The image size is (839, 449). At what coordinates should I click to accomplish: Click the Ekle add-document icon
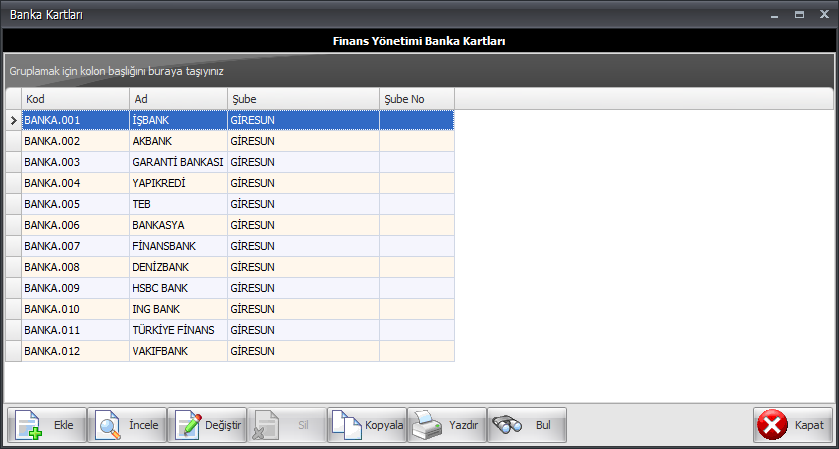(28, 425)
